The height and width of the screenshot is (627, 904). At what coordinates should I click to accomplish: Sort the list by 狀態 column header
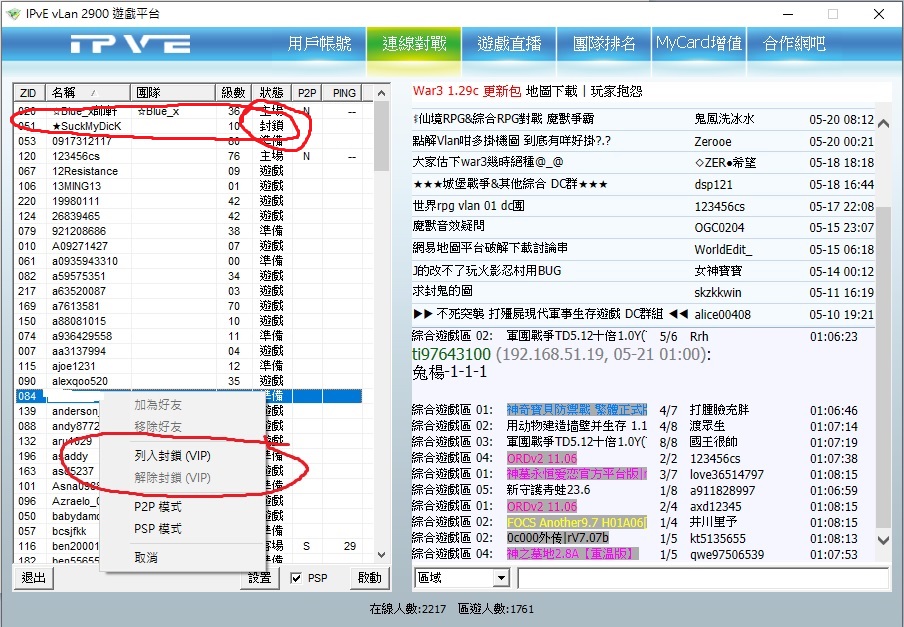coord(272,93)
